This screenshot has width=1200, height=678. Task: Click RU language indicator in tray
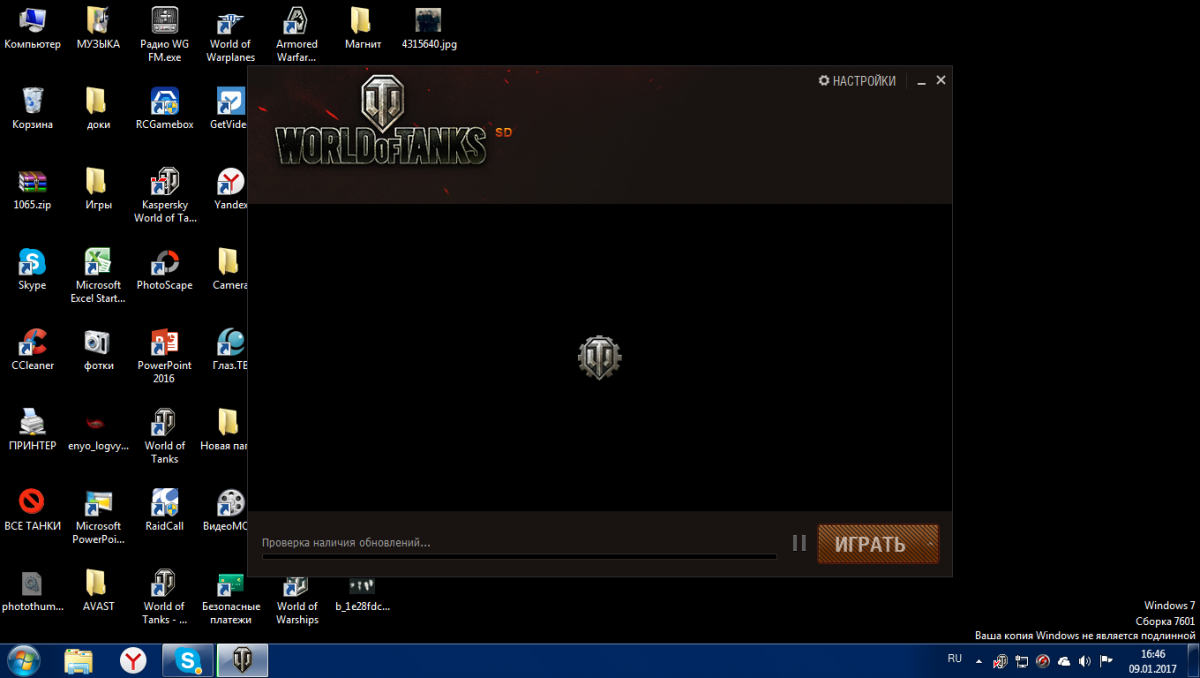[x=954, y=659]
